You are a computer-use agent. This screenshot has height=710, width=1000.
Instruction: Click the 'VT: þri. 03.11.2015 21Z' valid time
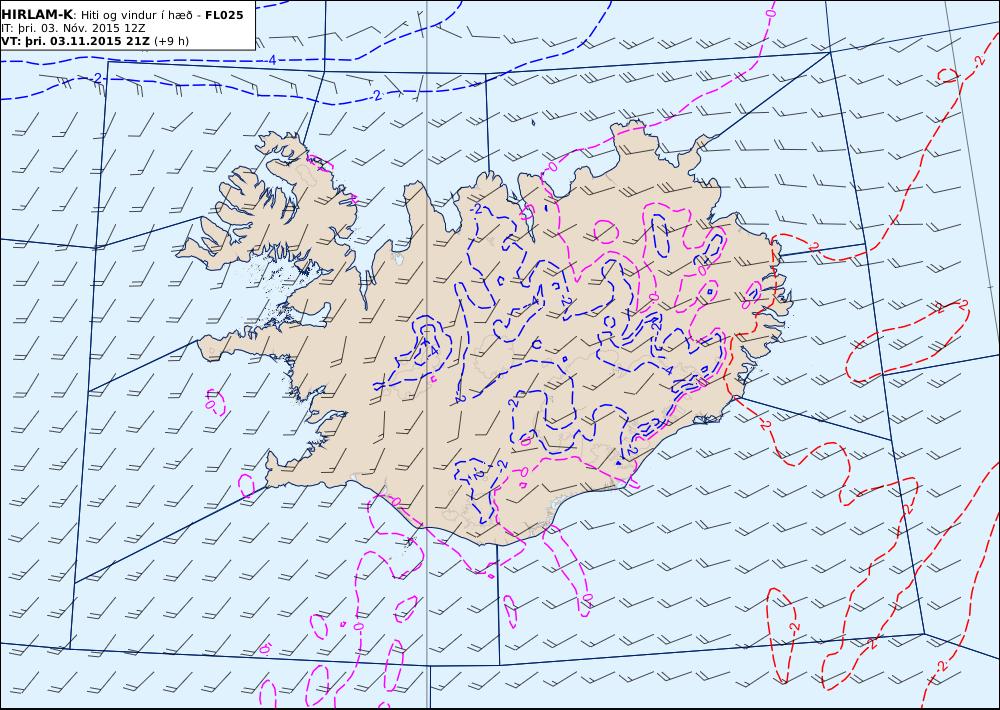click(76, 41)
